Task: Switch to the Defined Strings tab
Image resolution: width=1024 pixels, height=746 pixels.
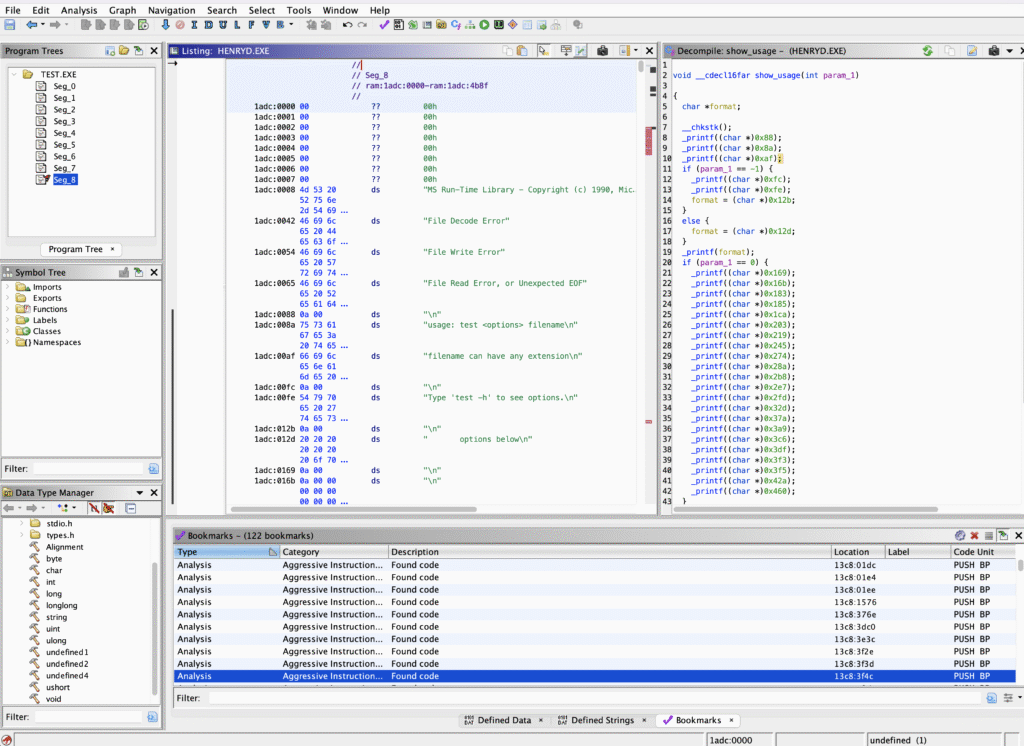Action: tap(603, 720)
